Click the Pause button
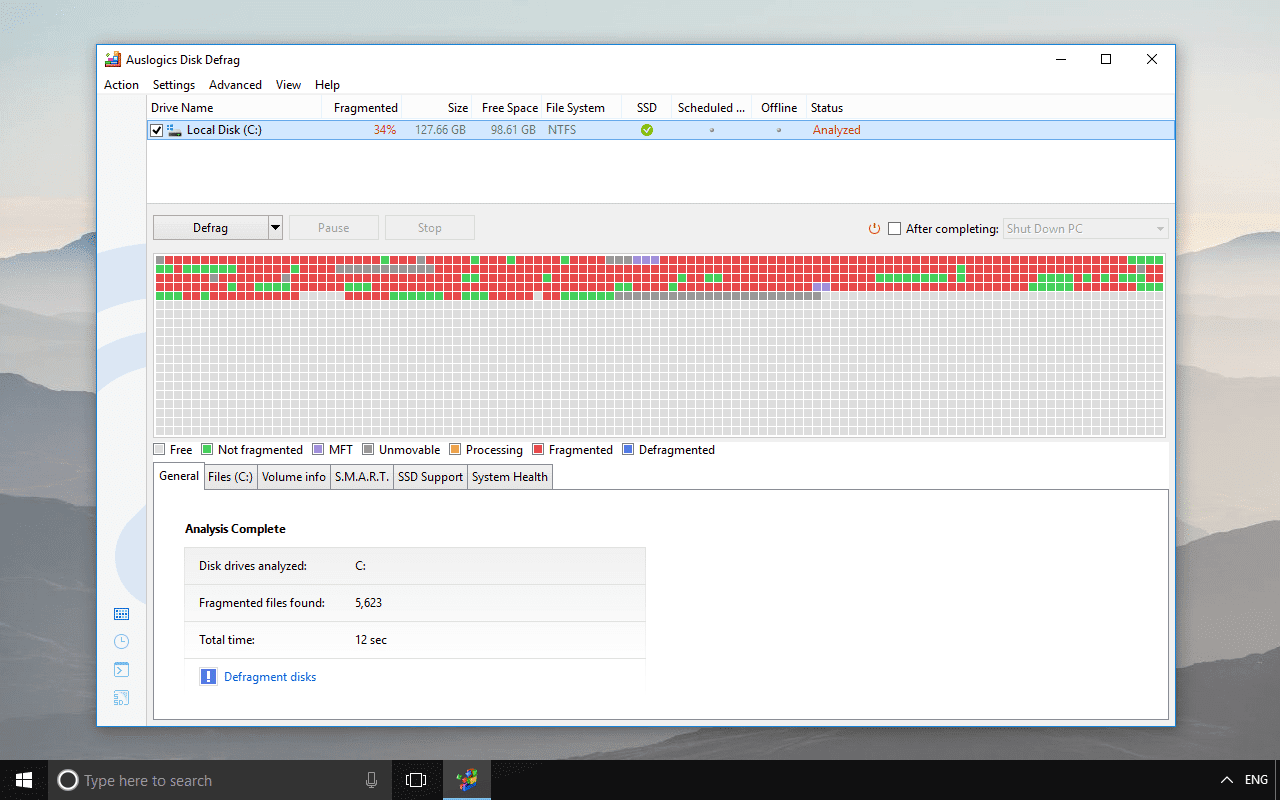This screenshot has height=800, width=1280. pyautogui.click(x=334, y=228)
